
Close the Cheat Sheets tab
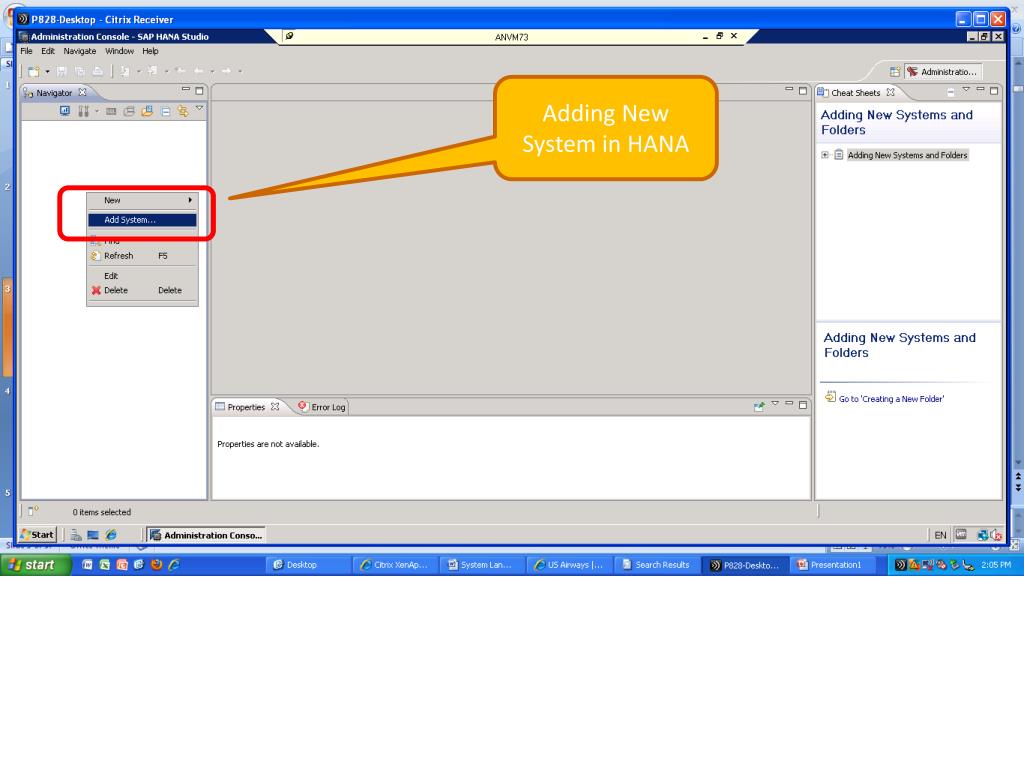point(891,92)
